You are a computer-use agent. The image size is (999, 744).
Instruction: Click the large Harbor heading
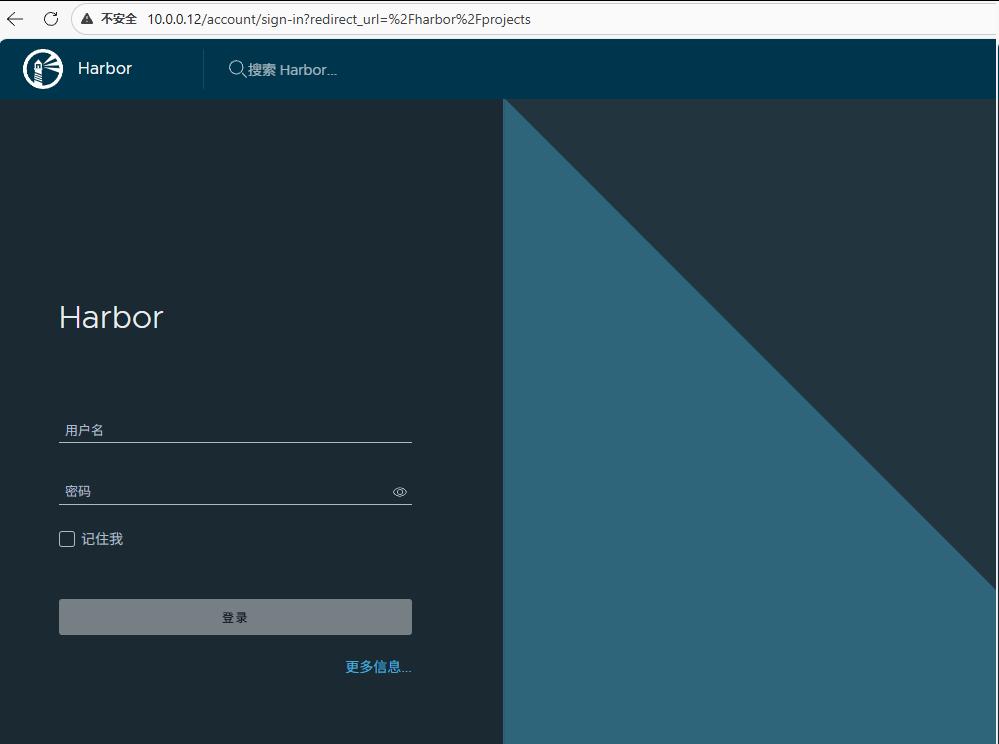(111, 317)
